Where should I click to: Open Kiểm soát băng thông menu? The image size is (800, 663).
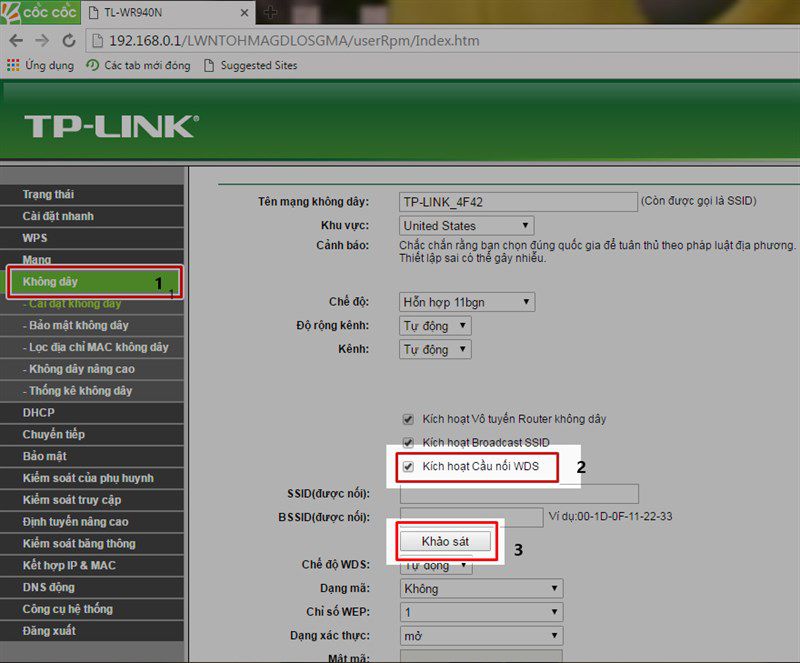(x=92, y=544)
